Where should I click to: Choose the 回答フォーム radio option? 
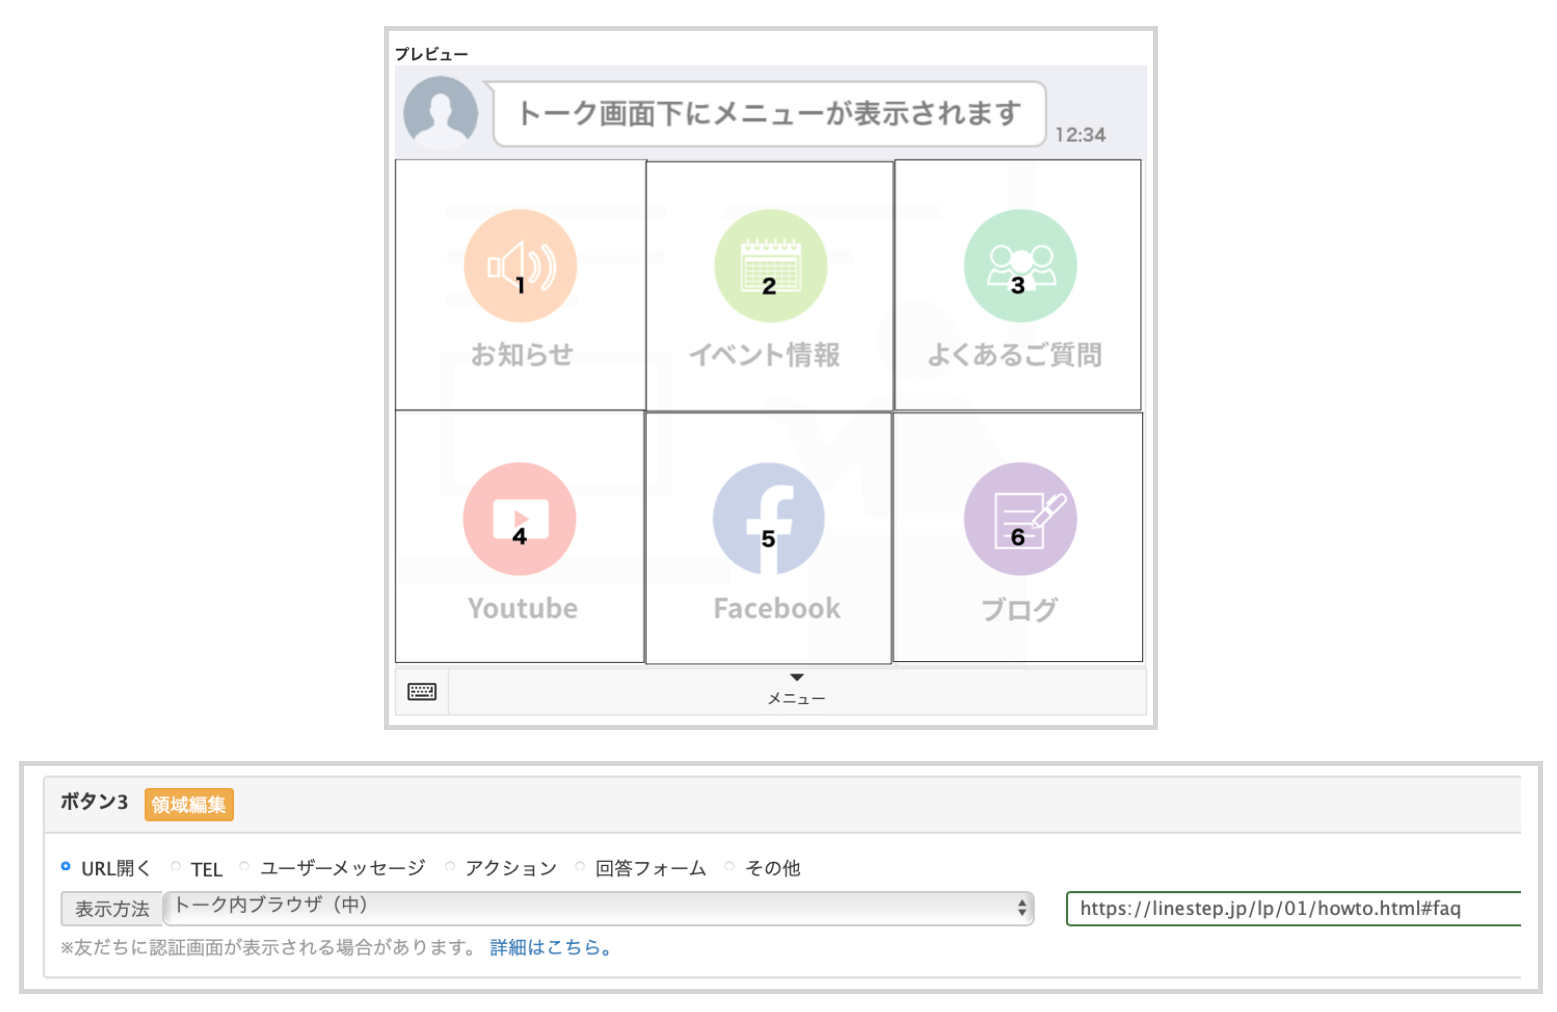(x=580, y=867)
